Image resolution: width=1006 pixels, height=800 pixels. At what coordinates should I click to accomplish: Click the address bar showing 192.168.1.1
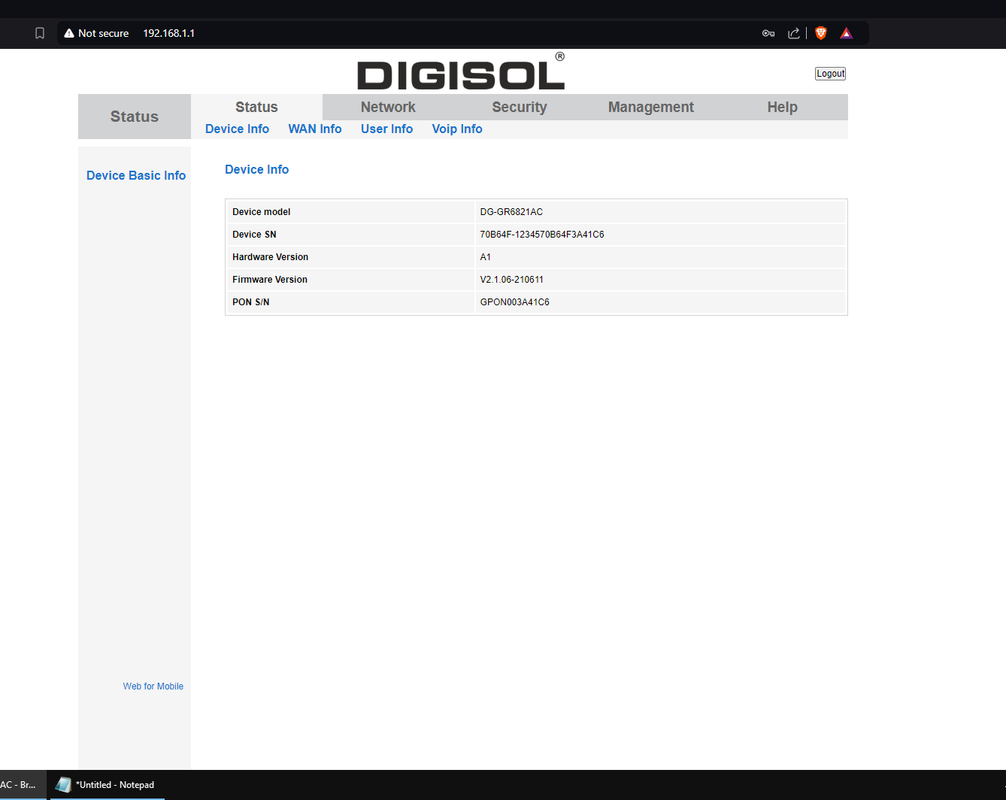[400, 33]
